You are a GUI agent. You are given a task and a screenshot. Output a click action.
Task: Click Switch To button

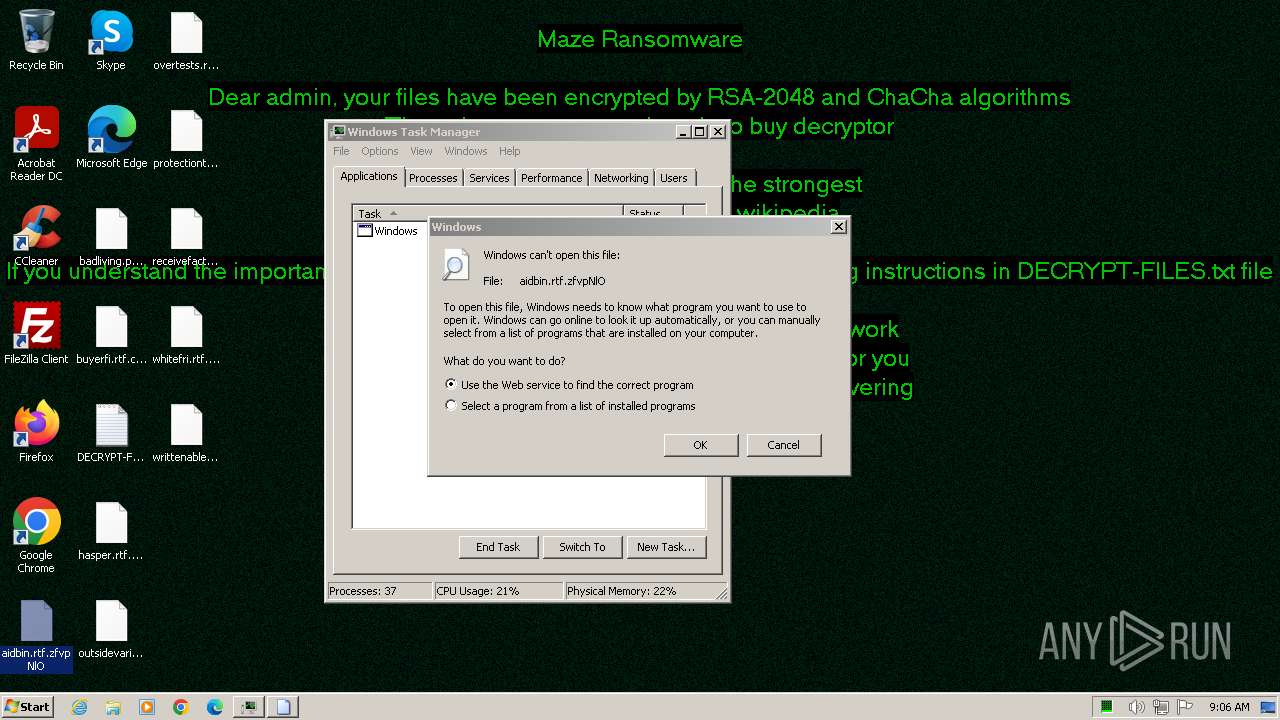pos(582,547)
